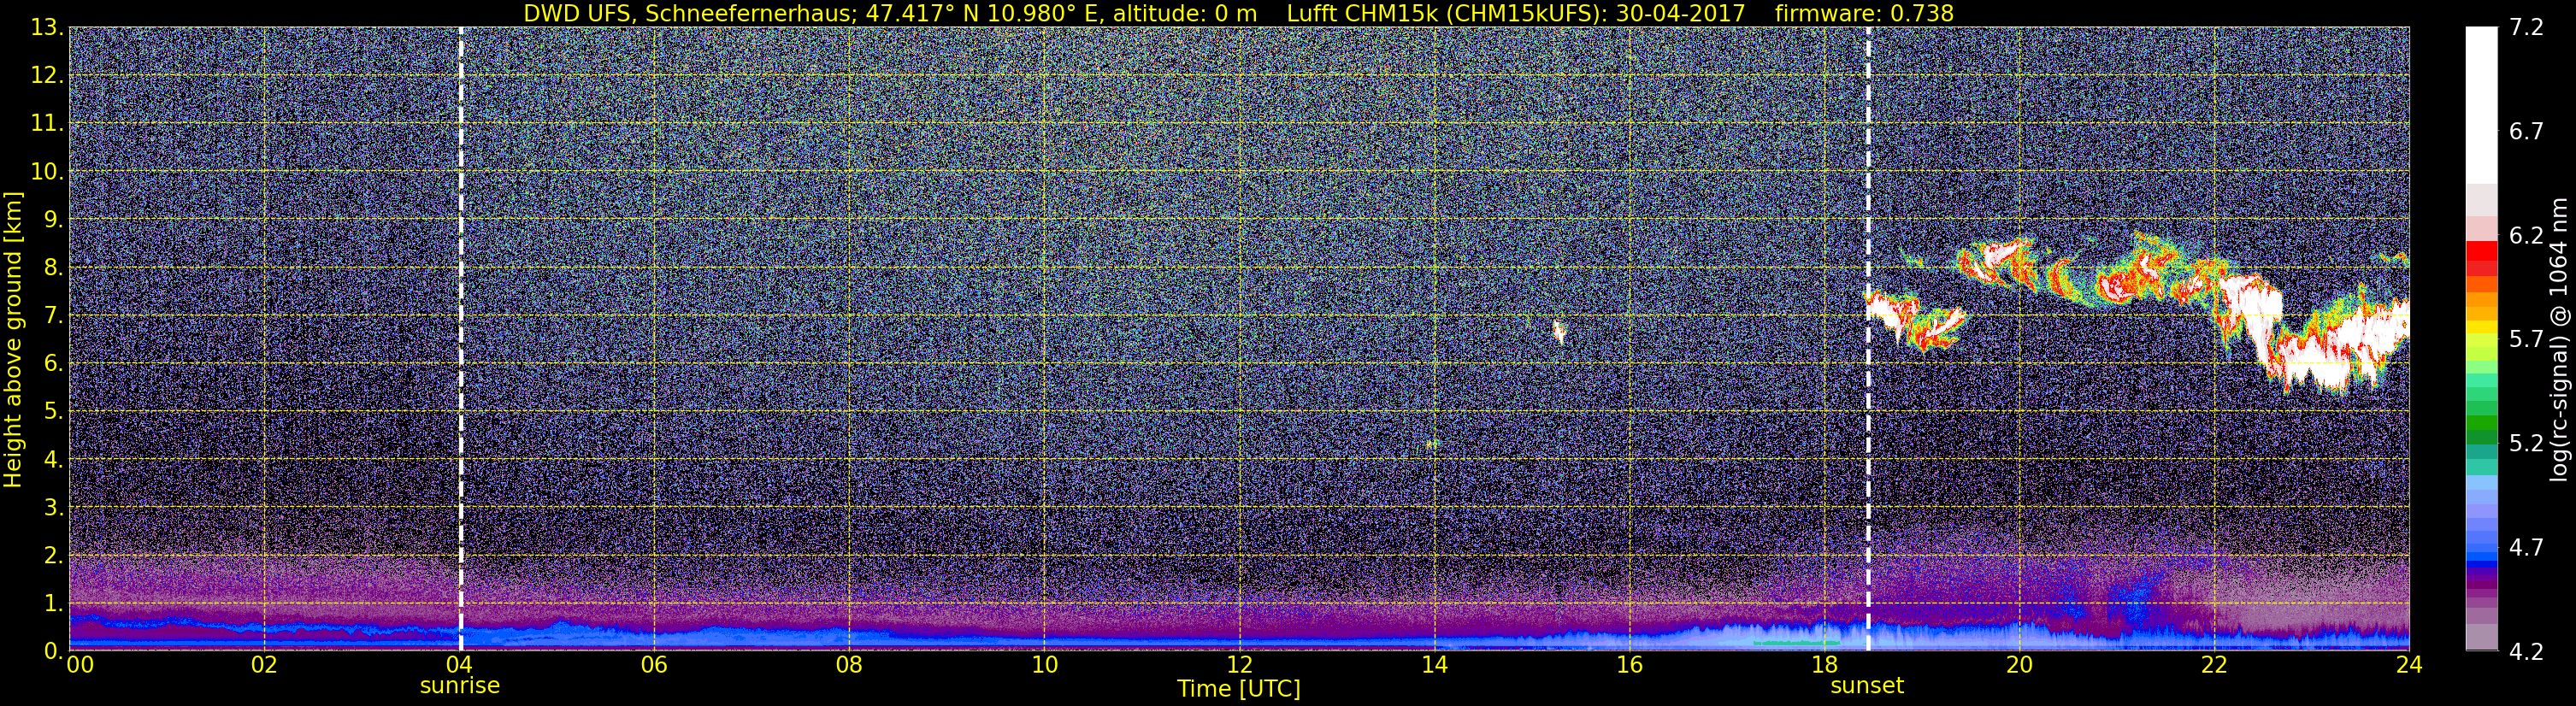
Task: Click the 'Height above ground [km]' axis label
Action: pos(13,339)
